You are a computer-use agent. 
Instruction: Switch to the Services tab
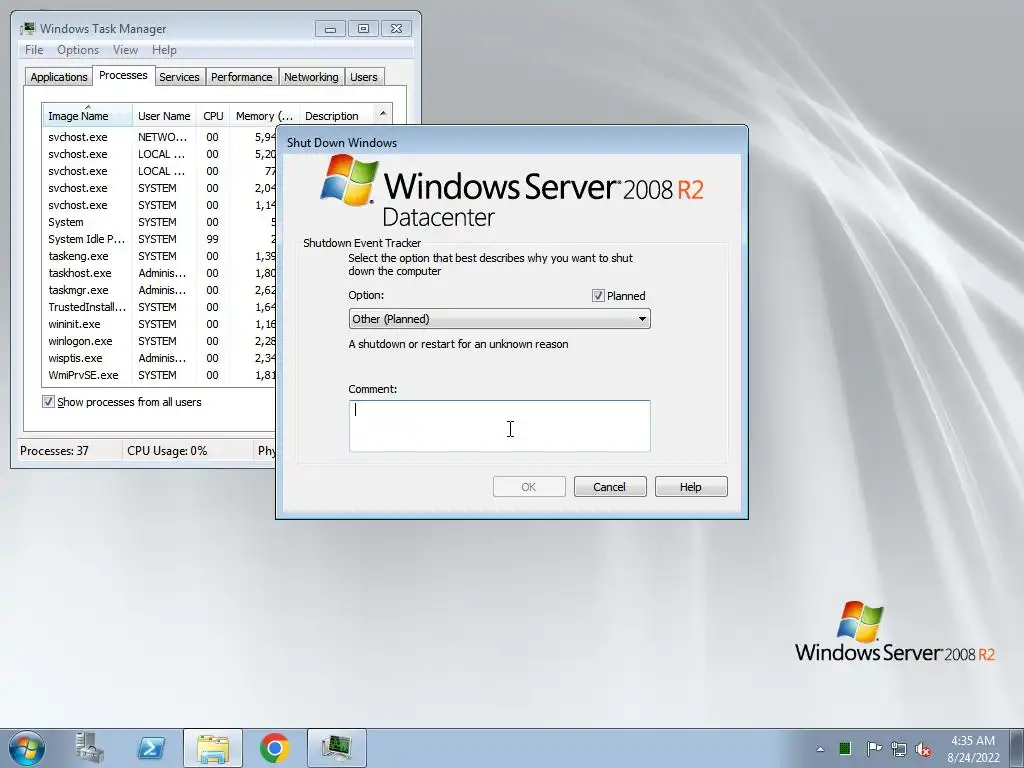(180, 77)
